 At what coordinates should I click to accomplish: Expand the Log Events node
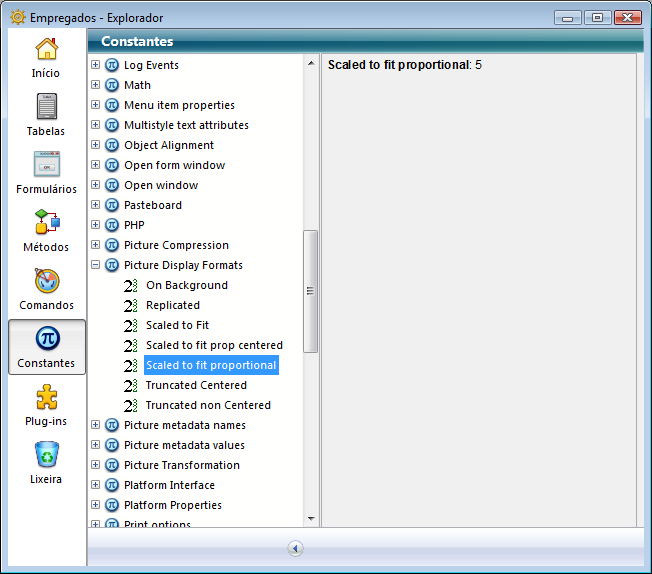click(96, 65)
